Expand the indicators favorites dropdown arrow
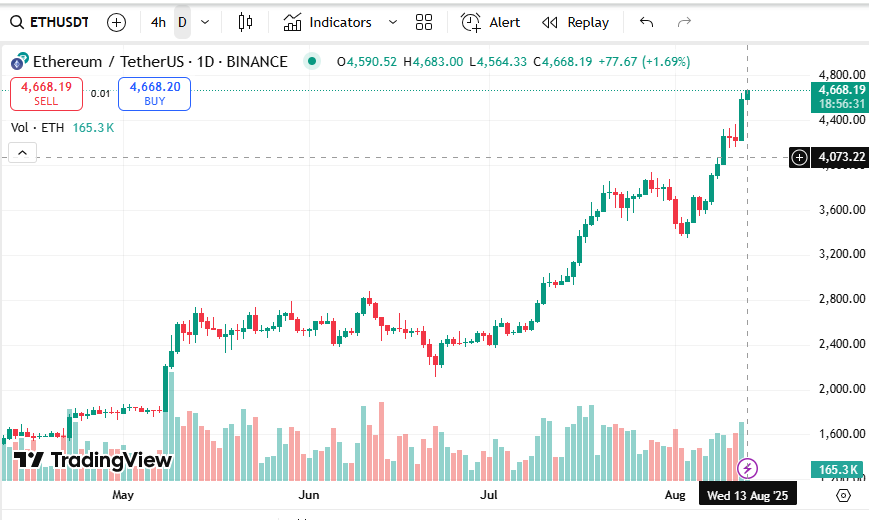869x520 pixels. (x=391, y=22)
